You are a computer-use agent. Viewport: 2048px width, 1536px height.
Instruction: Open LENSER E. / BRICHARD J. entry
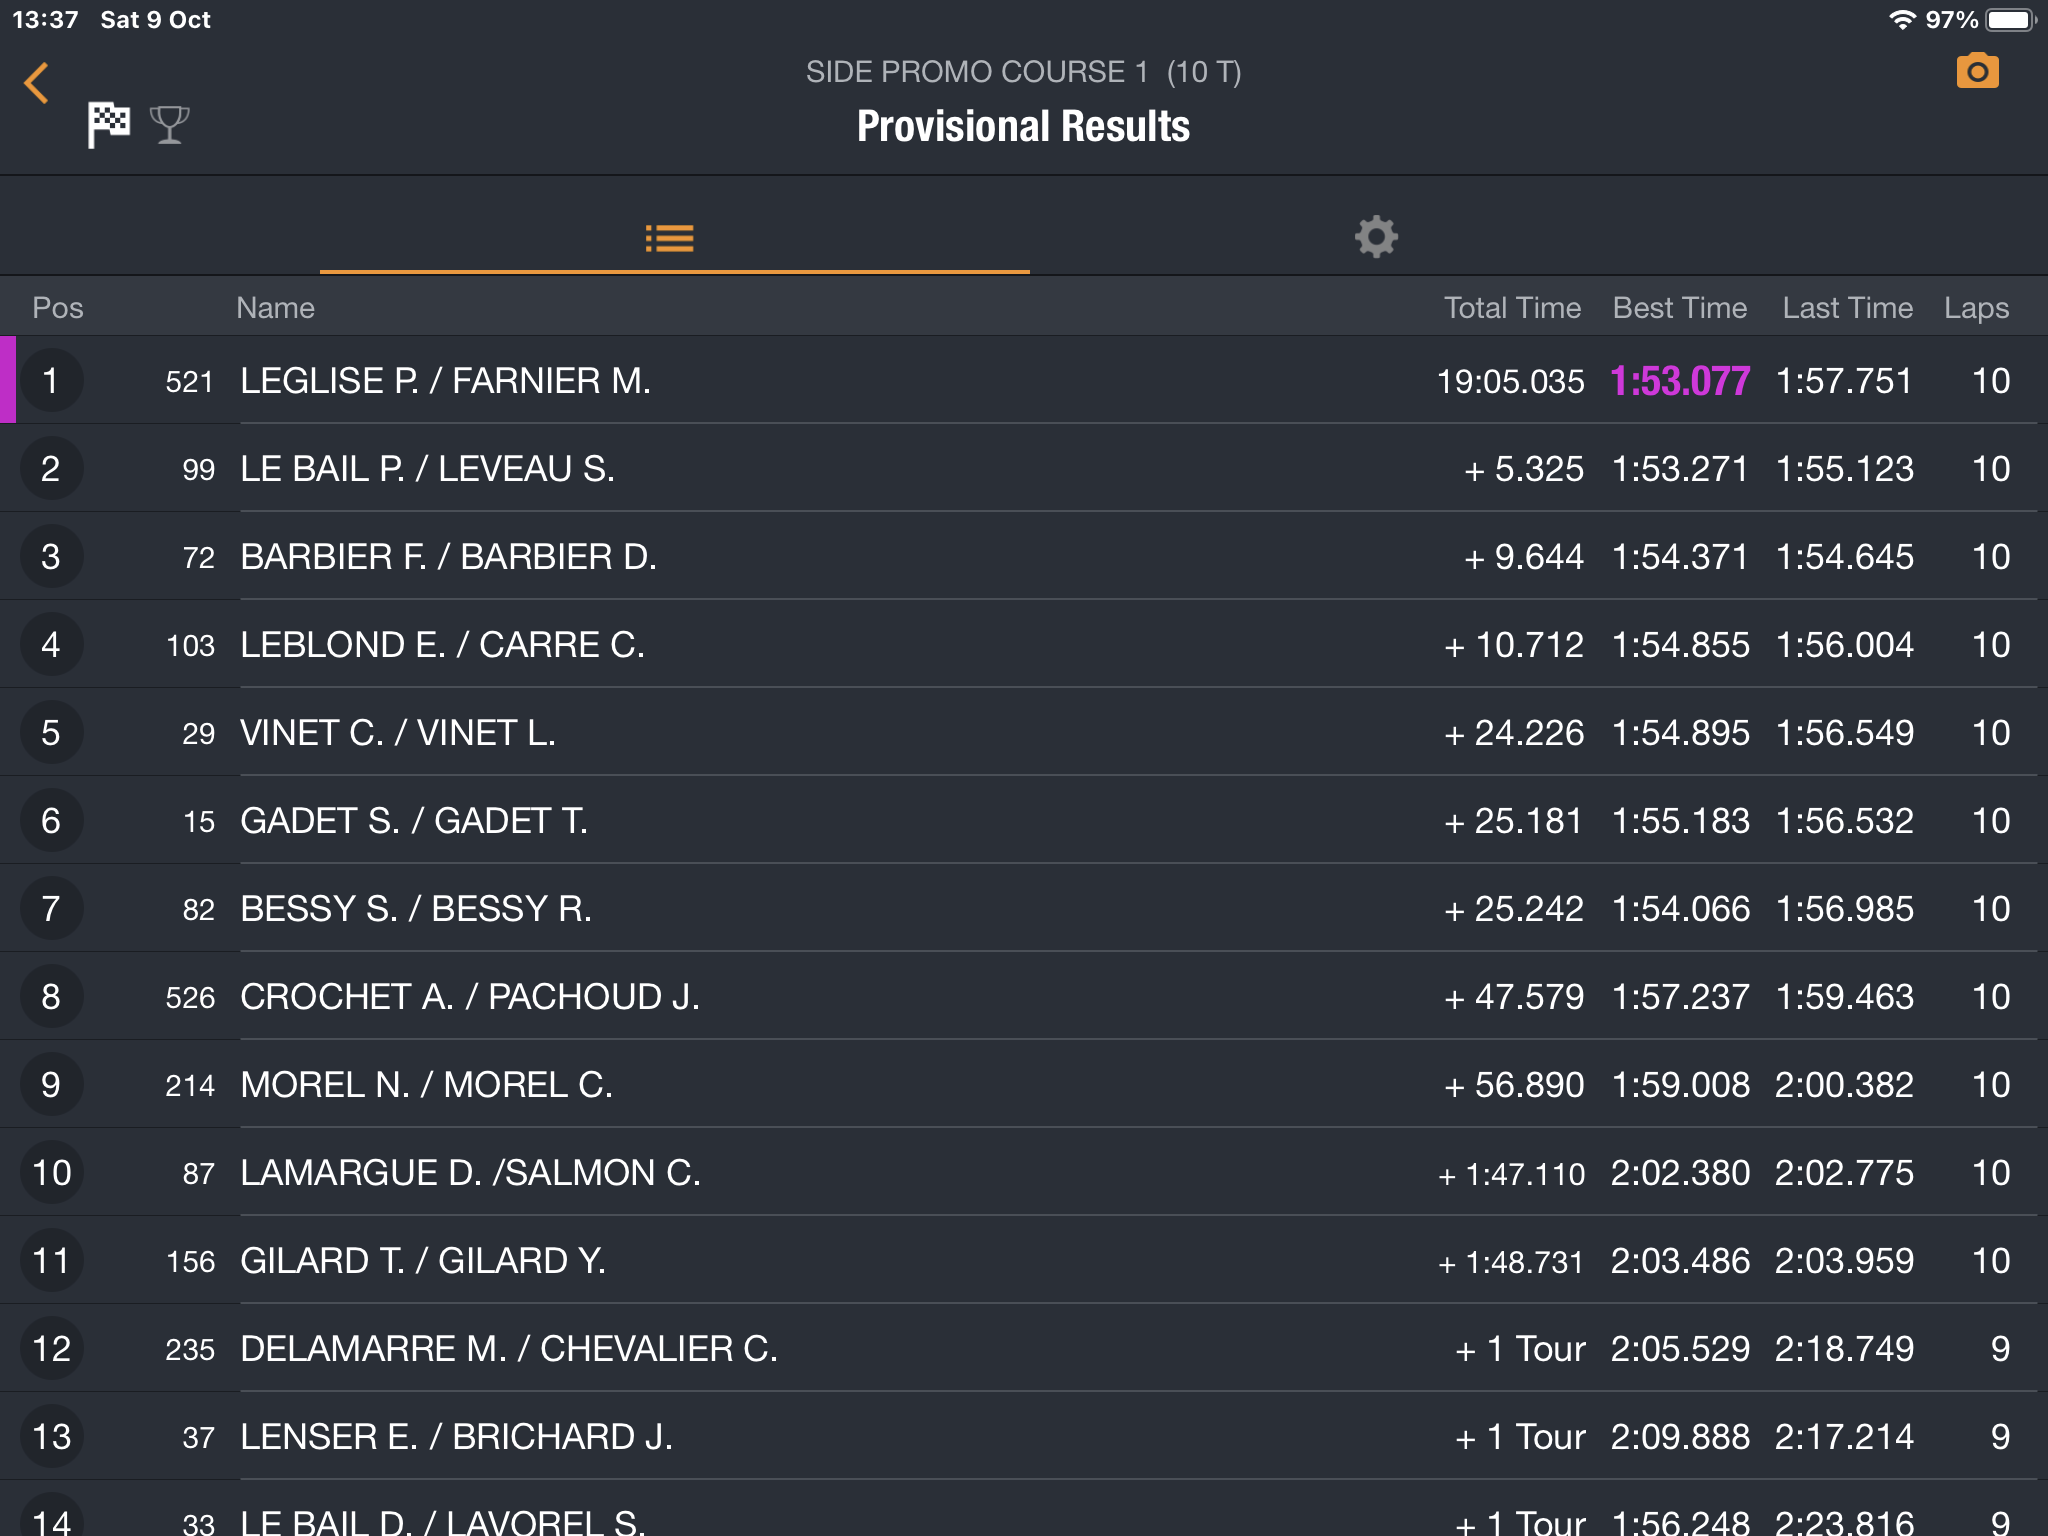[x=456, y=1437]
